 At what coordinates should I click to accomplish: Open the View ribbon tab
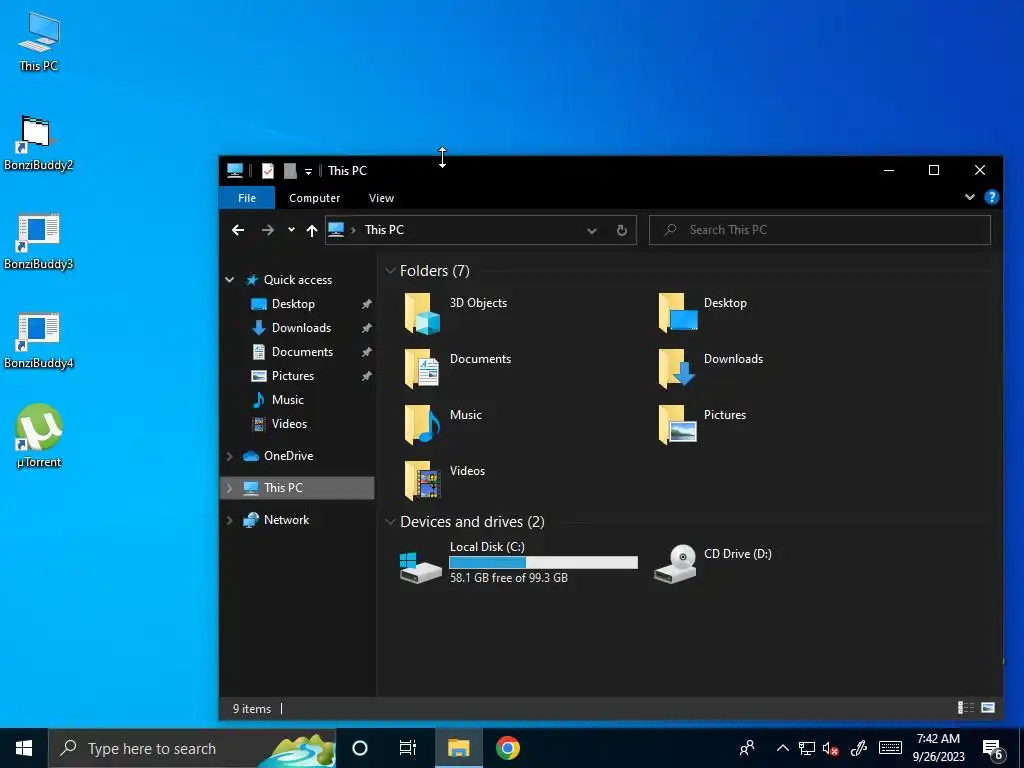381,198
